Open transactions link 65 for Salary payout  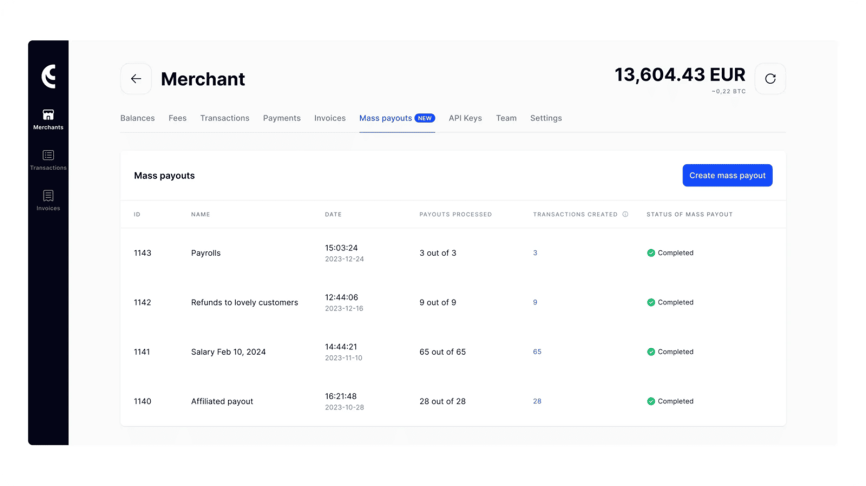point(537,352)
